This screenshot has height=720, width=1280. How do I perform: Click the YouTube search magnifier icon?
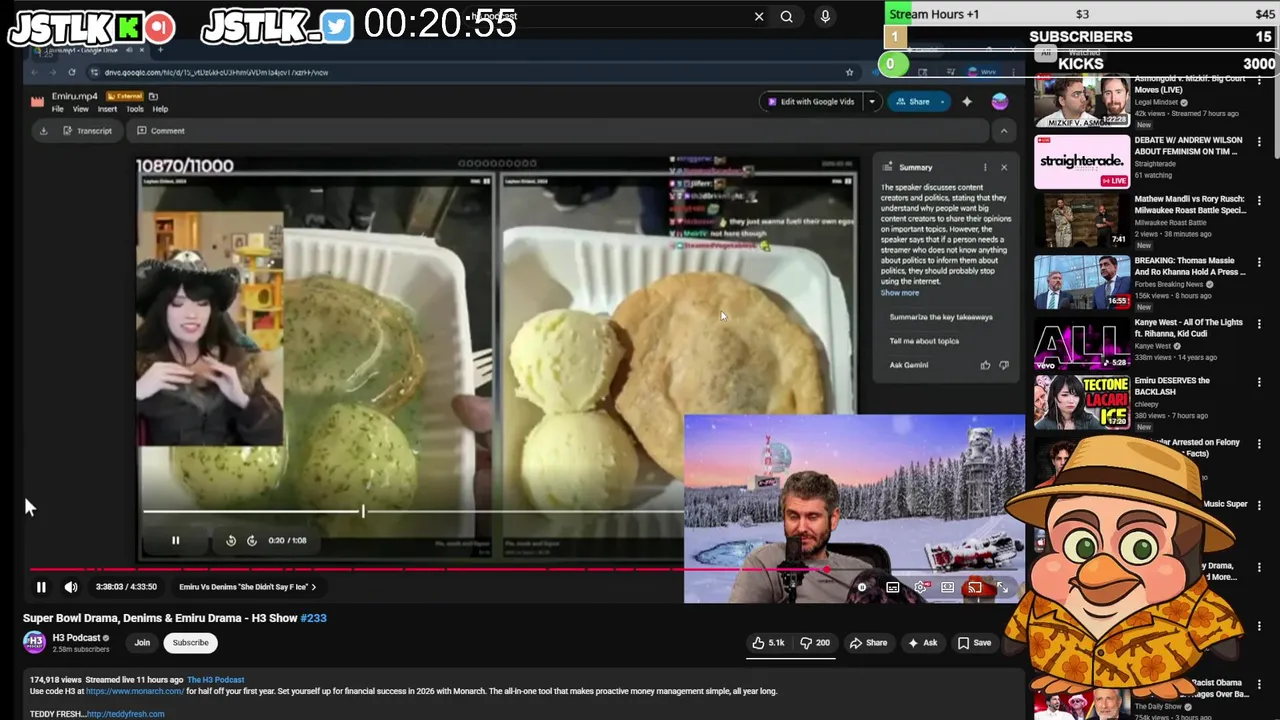click(x=787, y=16)
